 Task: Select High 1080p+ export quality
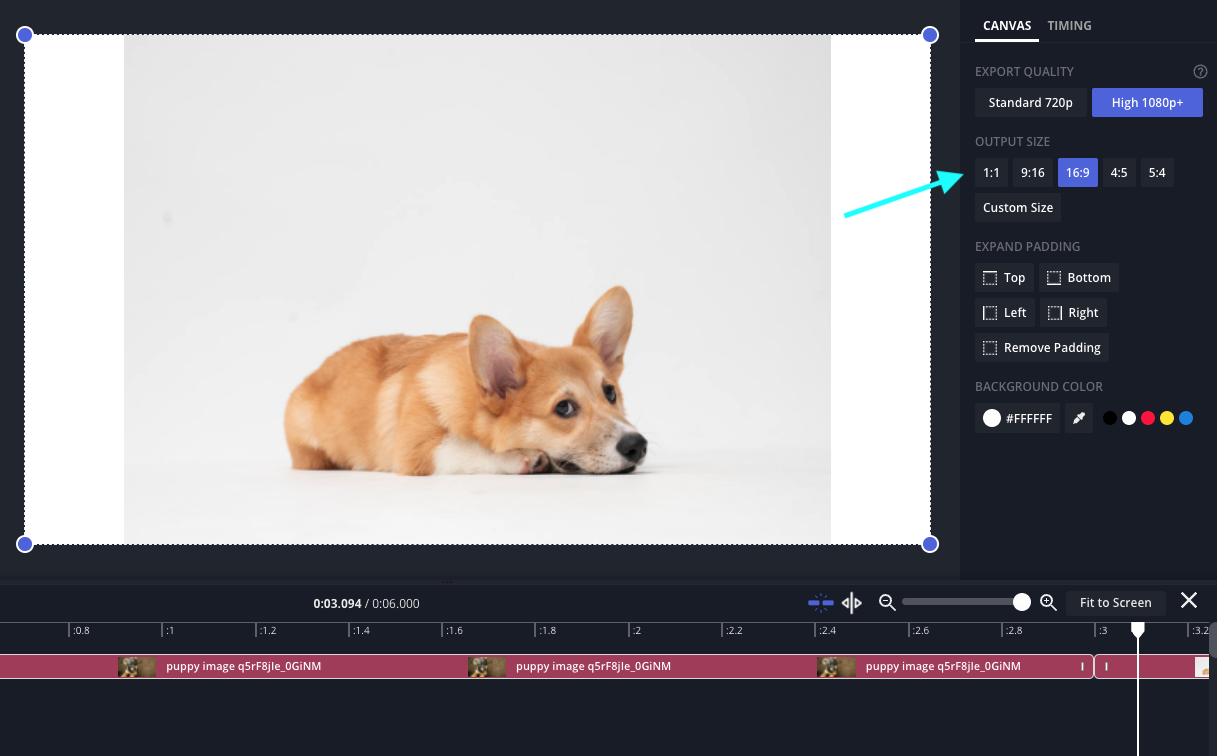[x=1146, y=103]
